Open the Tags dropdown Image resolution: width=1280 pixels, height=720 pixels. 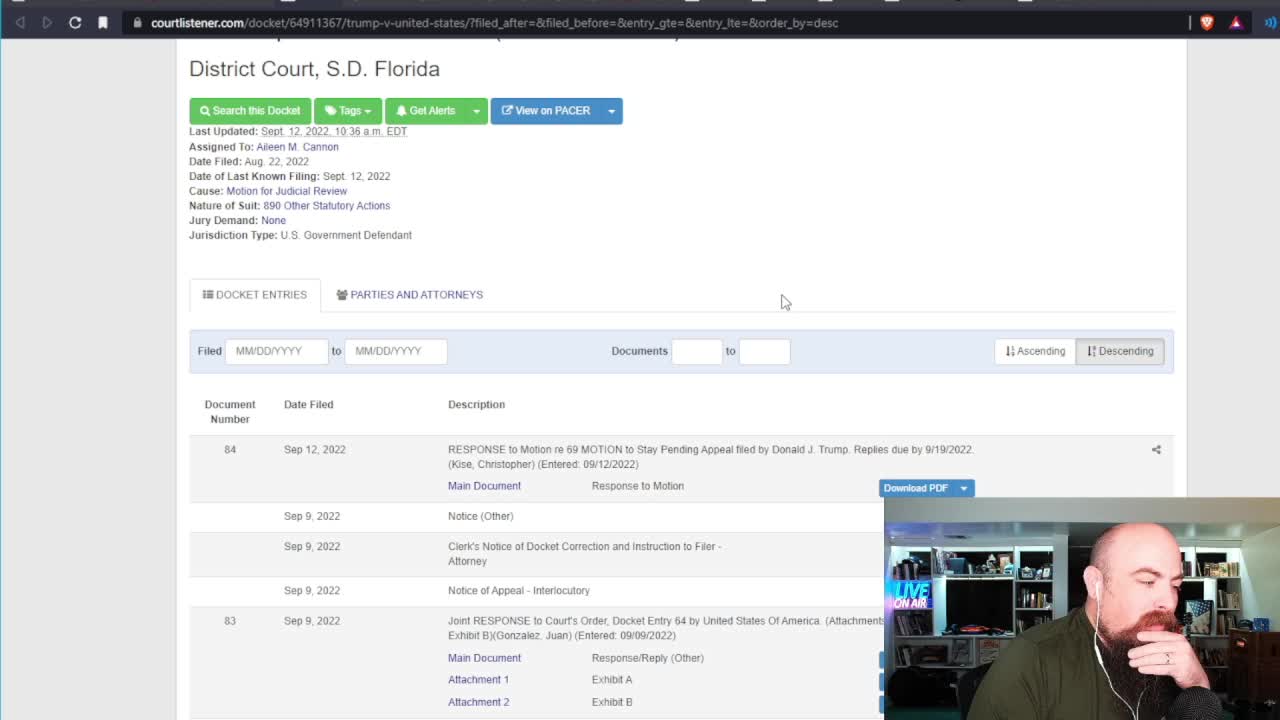(348, 111)
